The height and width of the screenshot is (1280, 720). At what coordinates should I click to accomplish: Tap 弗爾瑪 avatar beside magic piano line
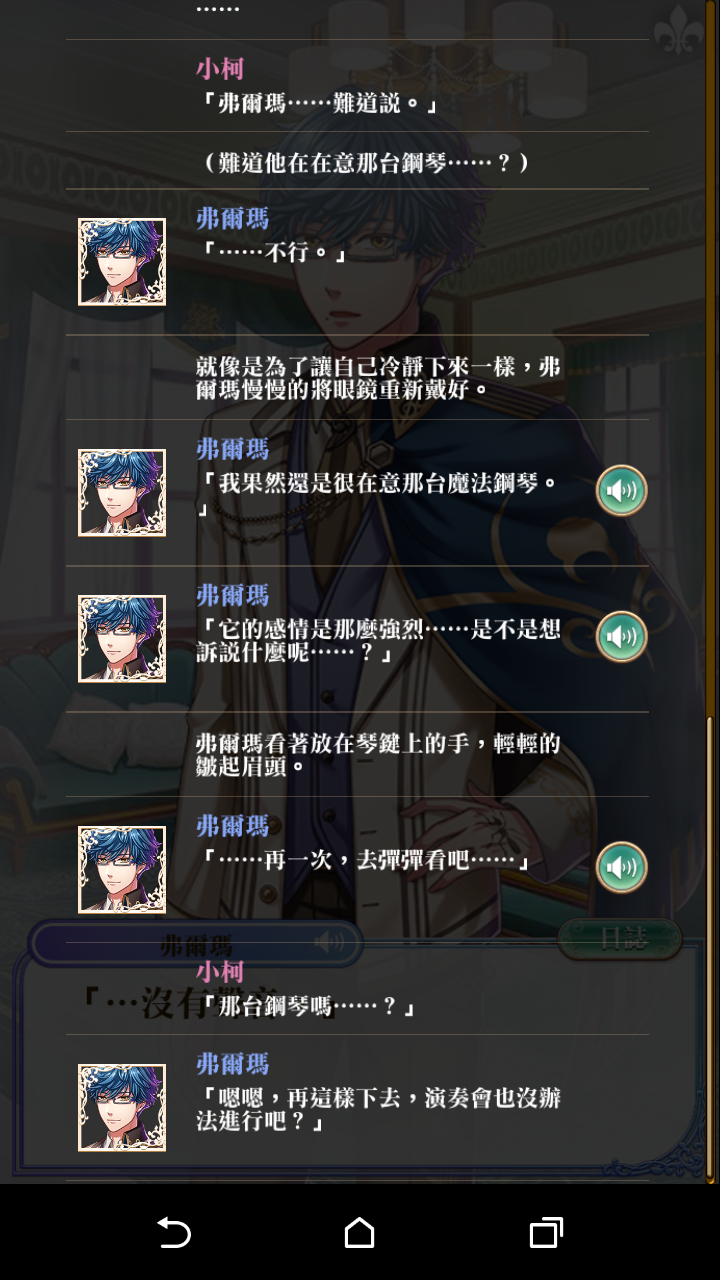122,493
